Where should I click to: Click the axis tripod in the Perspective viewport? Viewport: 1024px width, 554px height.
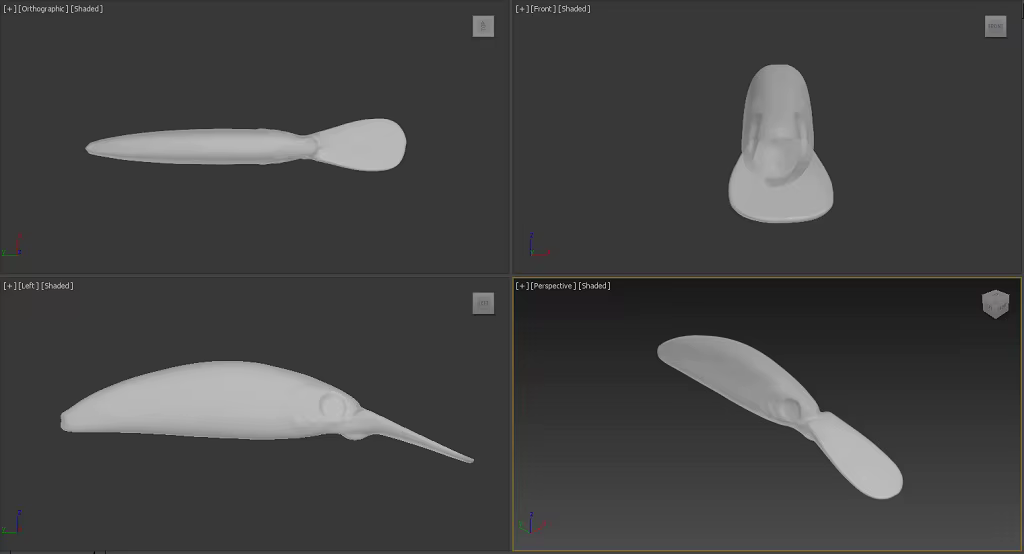coord(532,523)
